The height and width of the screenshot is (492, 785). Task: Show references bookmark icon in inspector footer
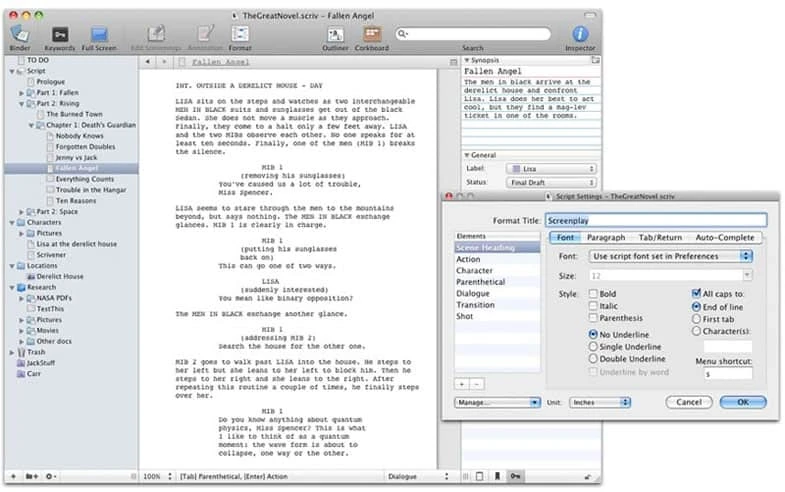(497, 476)
